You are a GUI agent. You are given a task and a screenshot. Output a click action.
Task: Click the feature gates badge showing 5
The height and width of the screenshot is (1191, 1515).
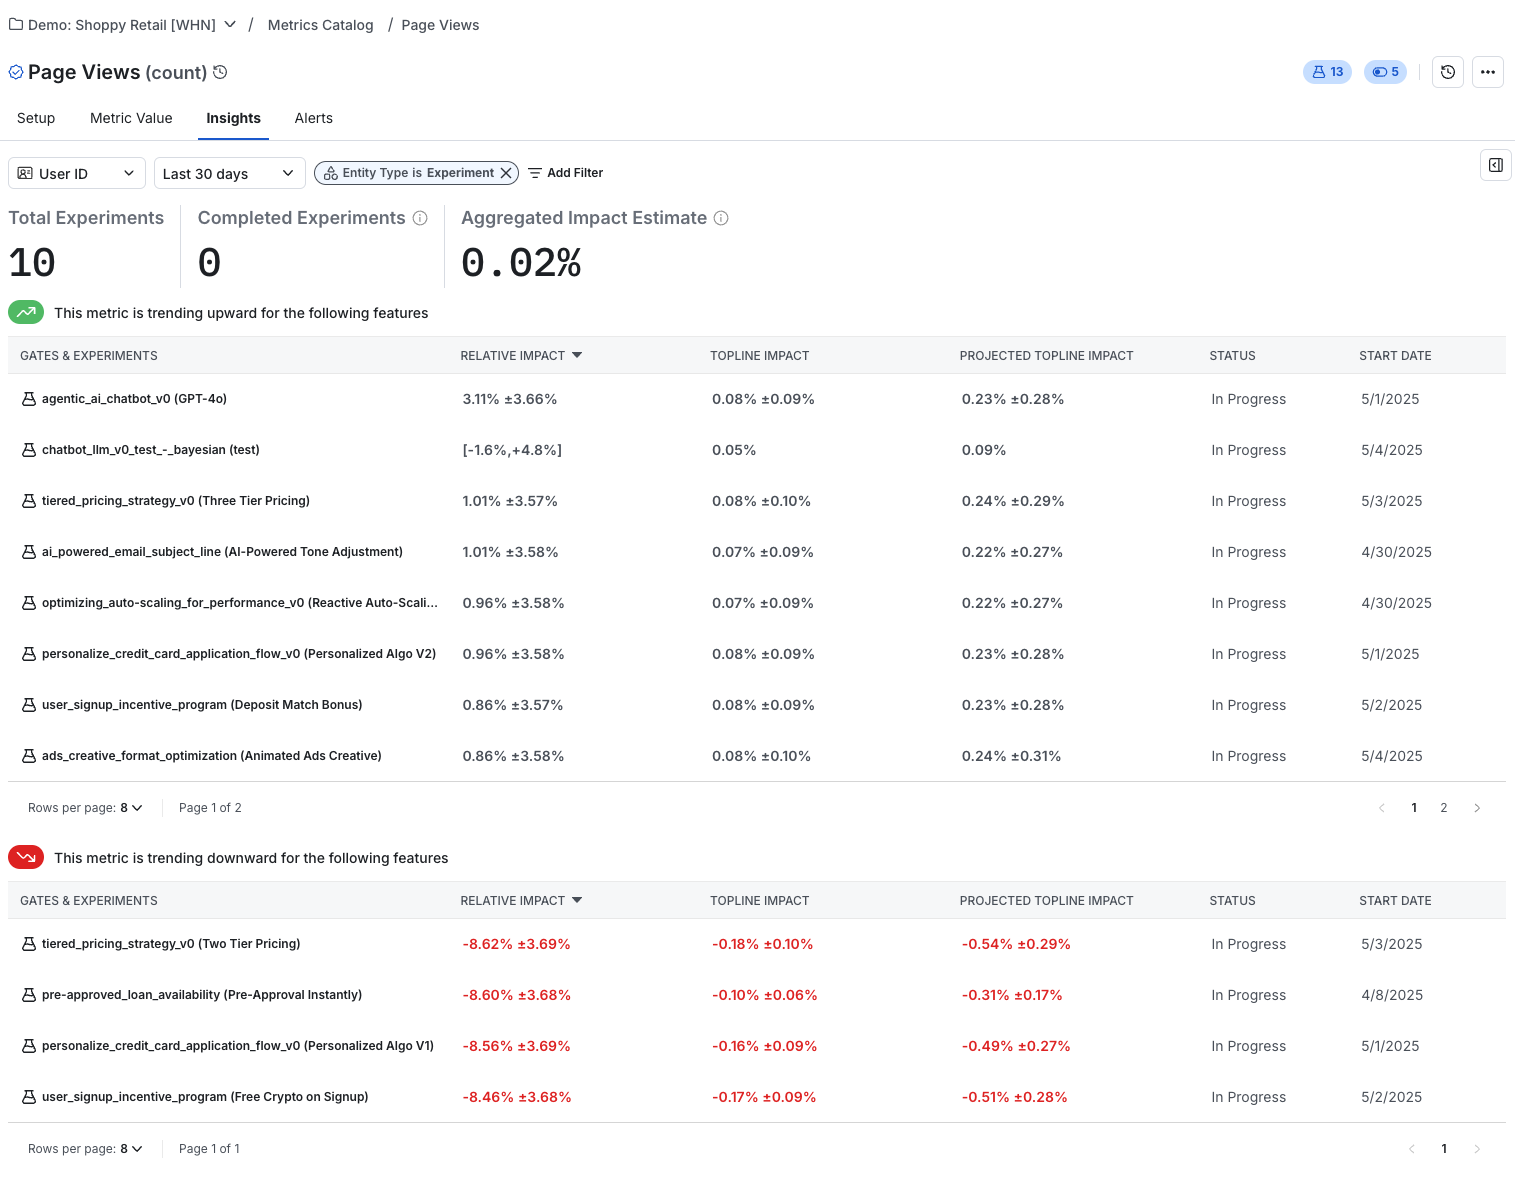1385,71
